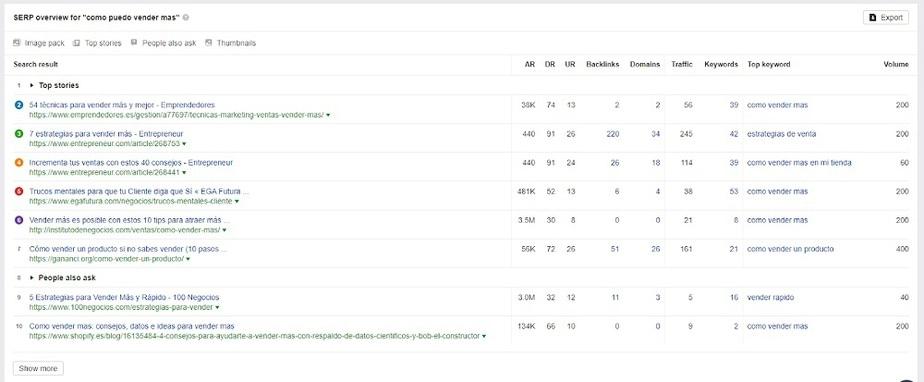The height and width of the screenshot is (382, 924).
Task: Click the Keywords column header
Action: (721, 64)
